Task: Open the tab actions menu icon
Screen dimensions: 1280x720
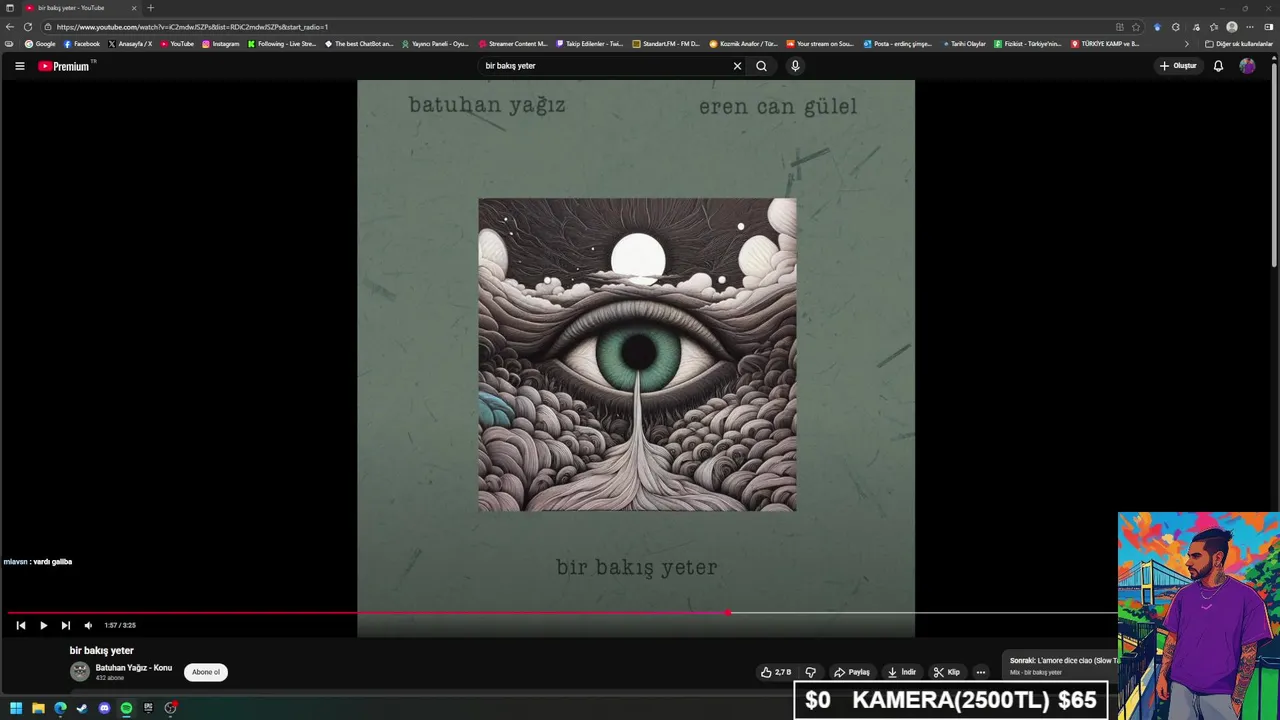Action: point(9,8)
